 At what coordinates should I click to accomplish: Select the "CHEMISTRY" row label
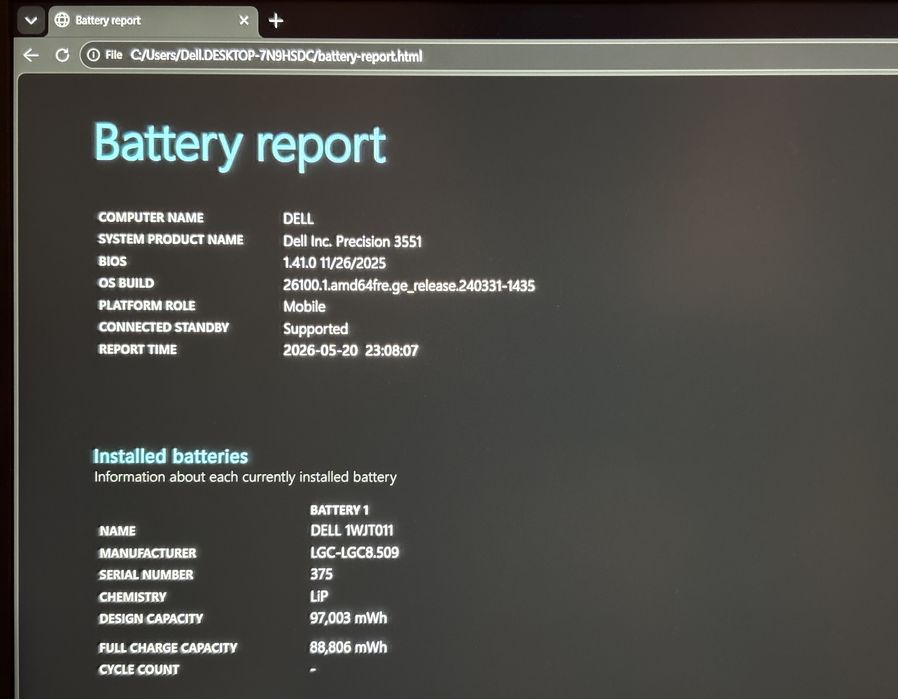(132, 597)
